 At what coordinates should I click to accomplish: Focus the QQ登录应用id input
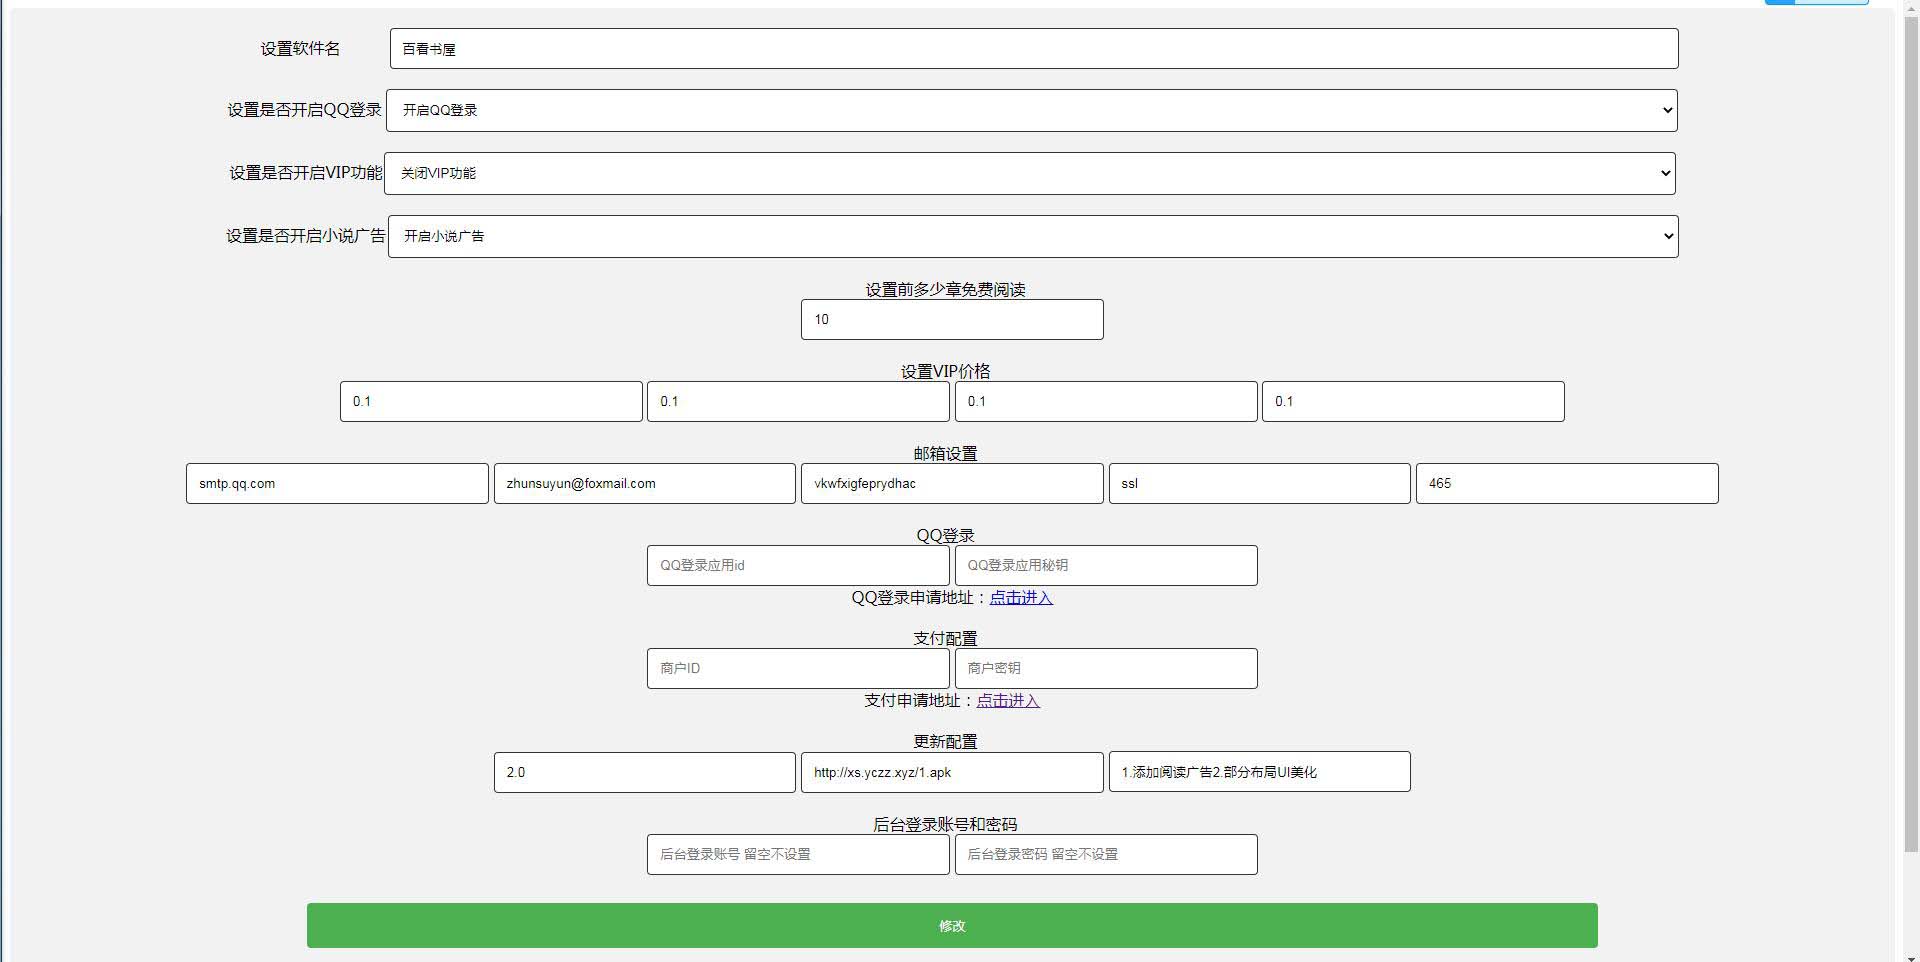click(x=797, y=565)
